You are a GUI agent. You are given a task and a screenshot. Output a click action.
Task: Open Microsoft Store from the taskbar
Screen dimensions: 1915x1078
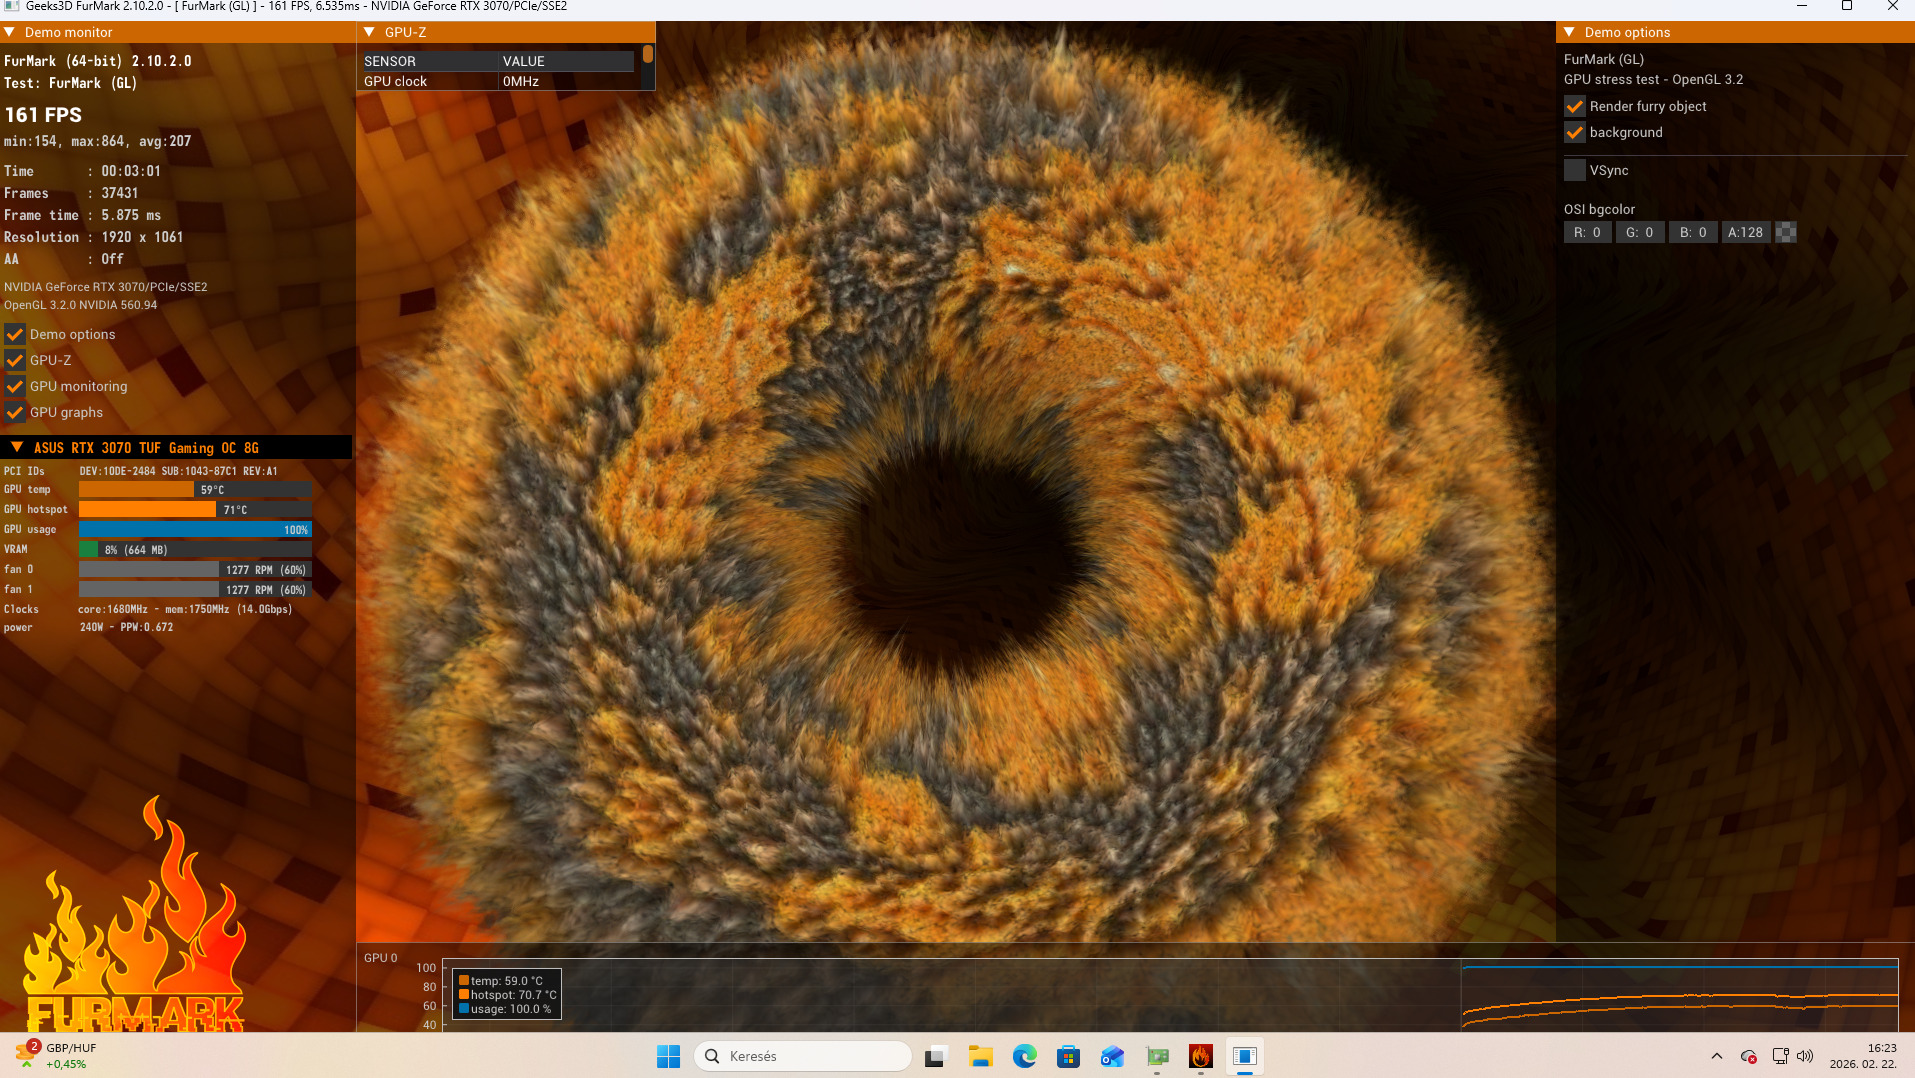1068,1056
